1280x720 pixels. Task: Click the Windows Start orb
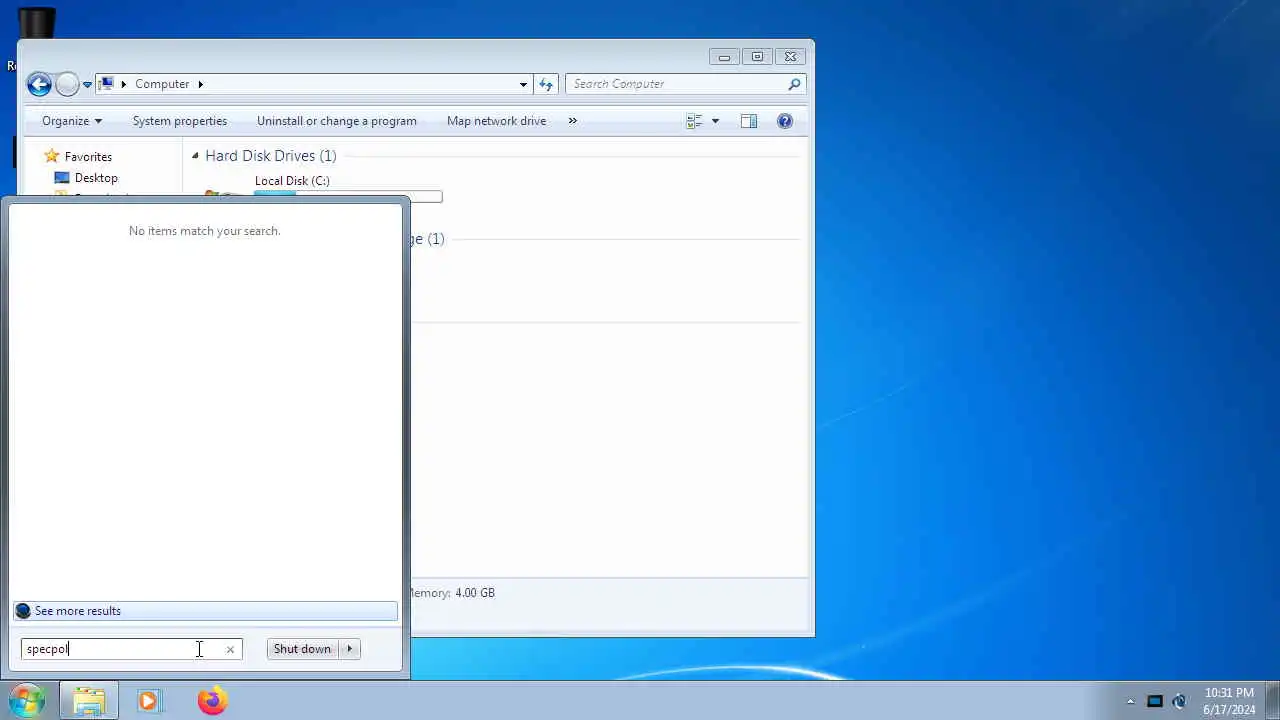click(27, 700)
